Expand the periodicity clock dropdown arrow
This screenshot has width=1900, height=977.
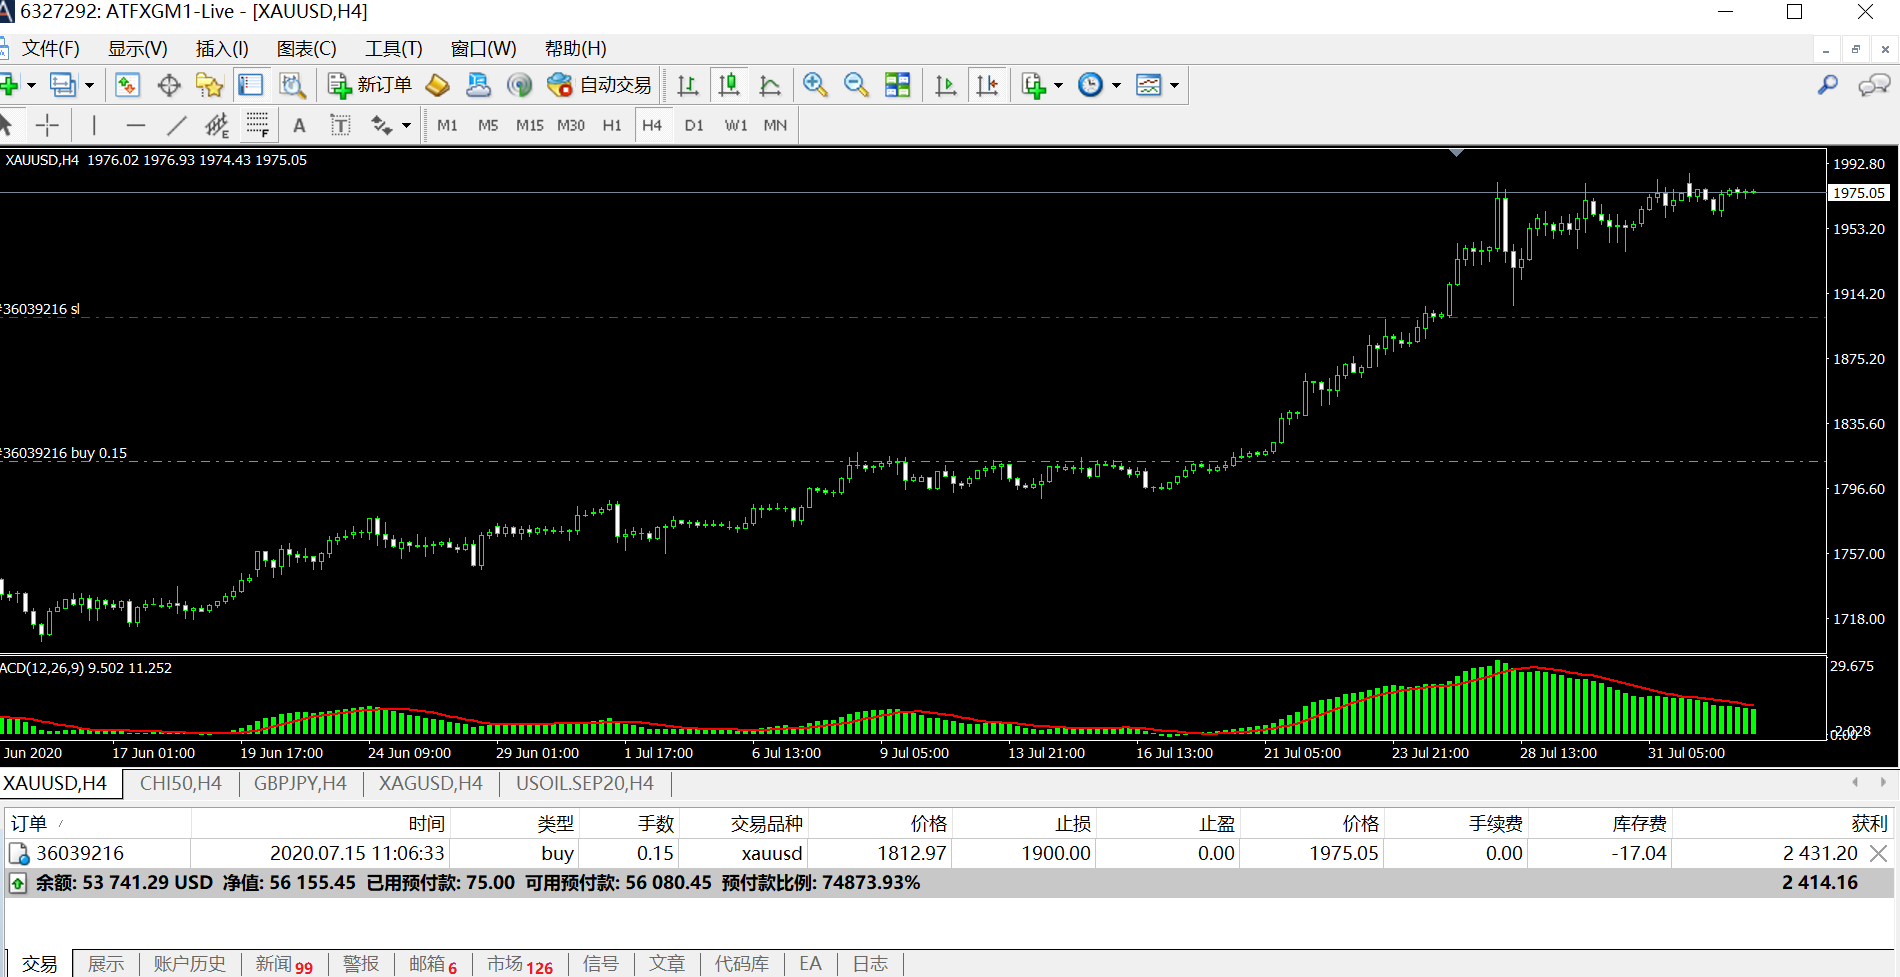1116,86
